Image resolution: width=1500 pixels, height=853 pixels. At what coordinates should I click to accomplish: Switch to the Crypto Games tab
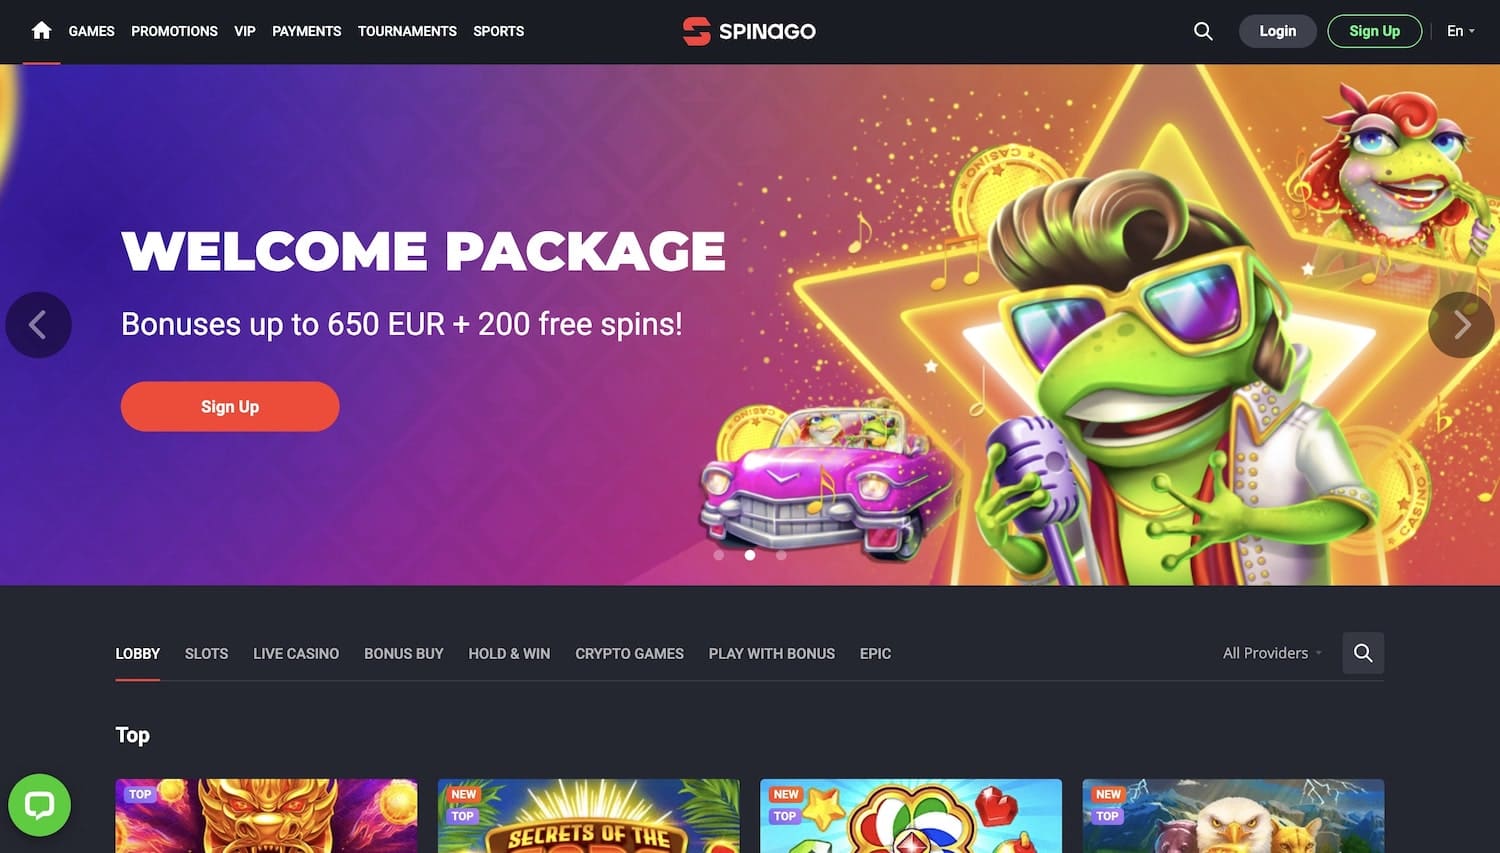[629, 653]
